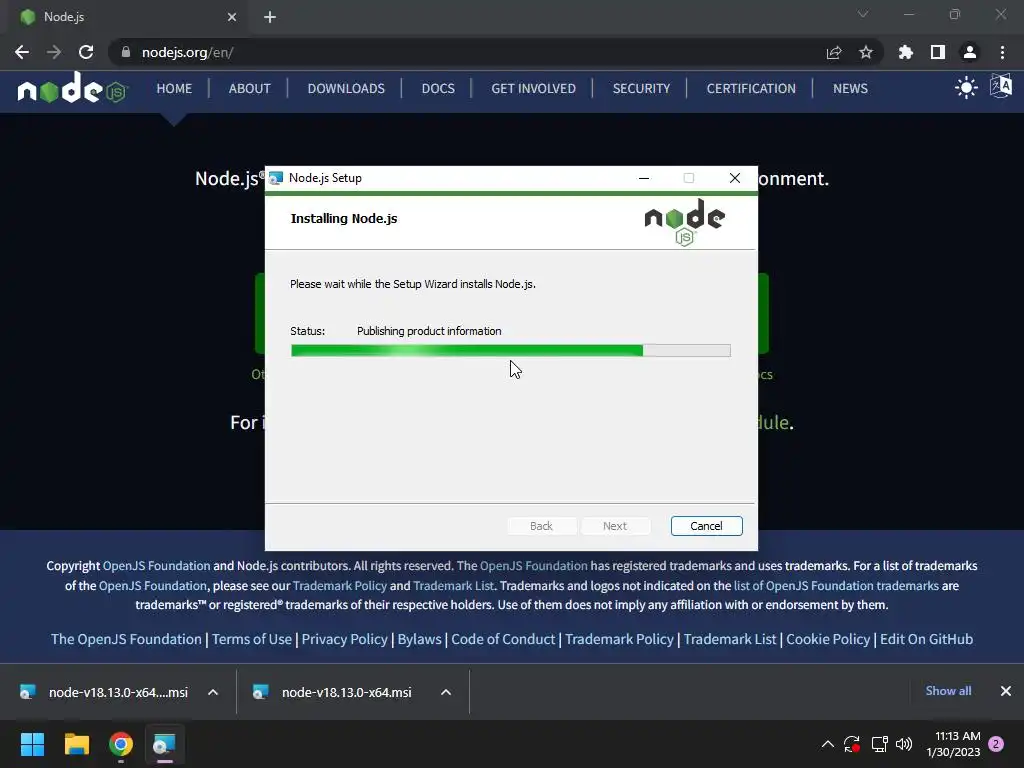1024x768 pixels.
Task: Open the first OpenJS Foundation copyright link
Action: pyautogui.click(x=156, y=566)
